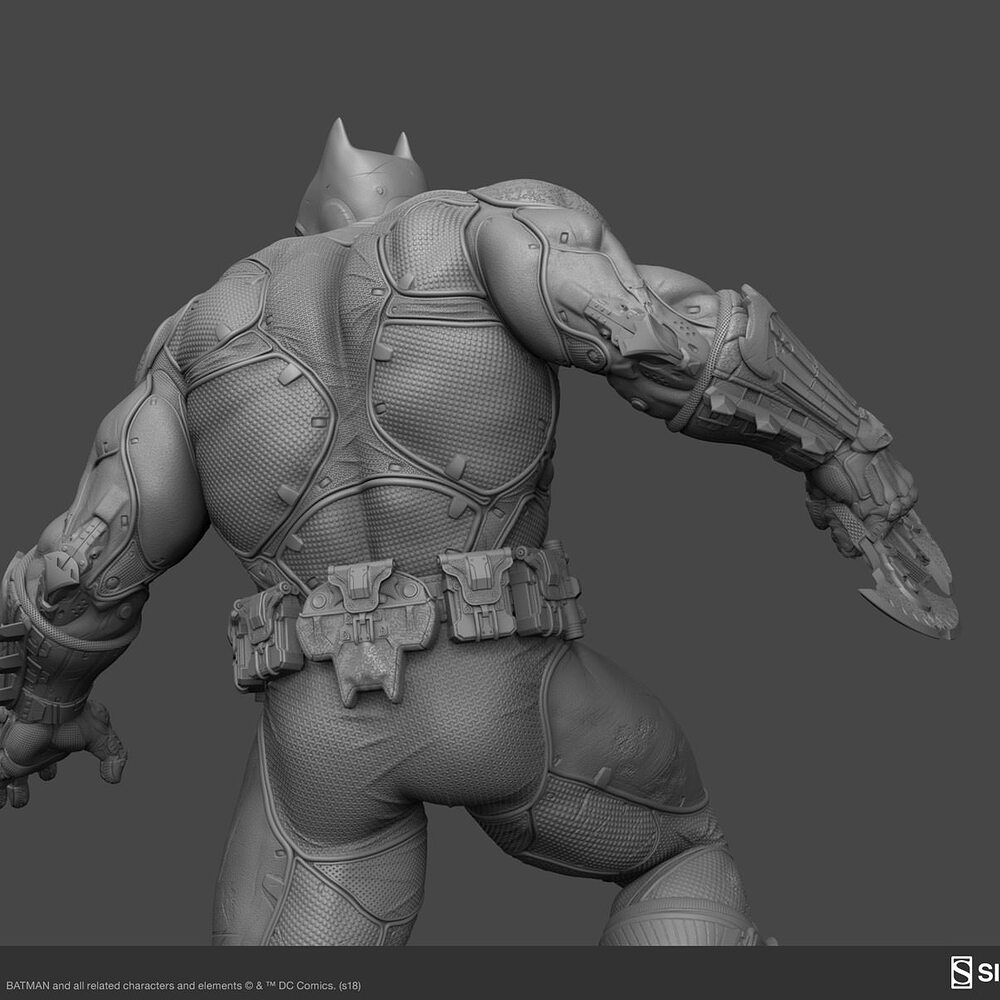1000x1000 pixels.
Task: Click the DC Comics copyright notice text
Action: click(183, 985)
